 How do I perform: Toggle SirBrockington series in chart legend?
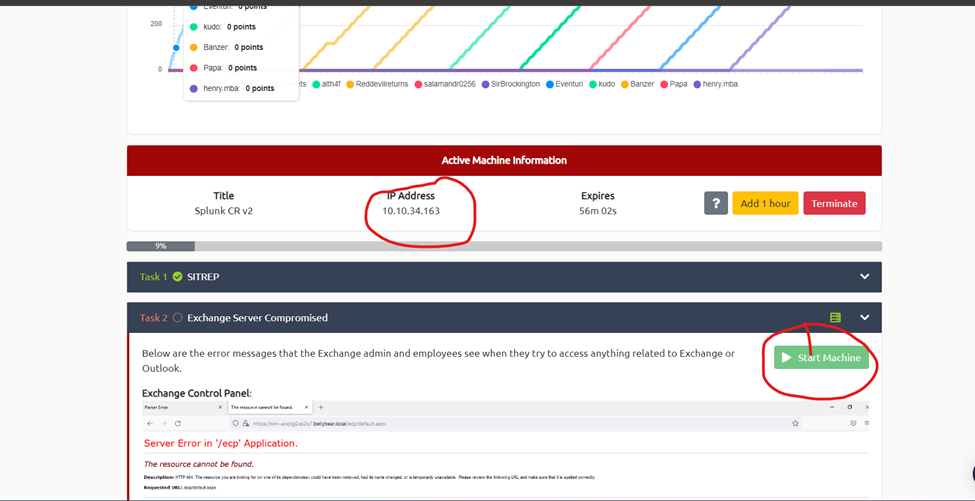pos(511,84)
